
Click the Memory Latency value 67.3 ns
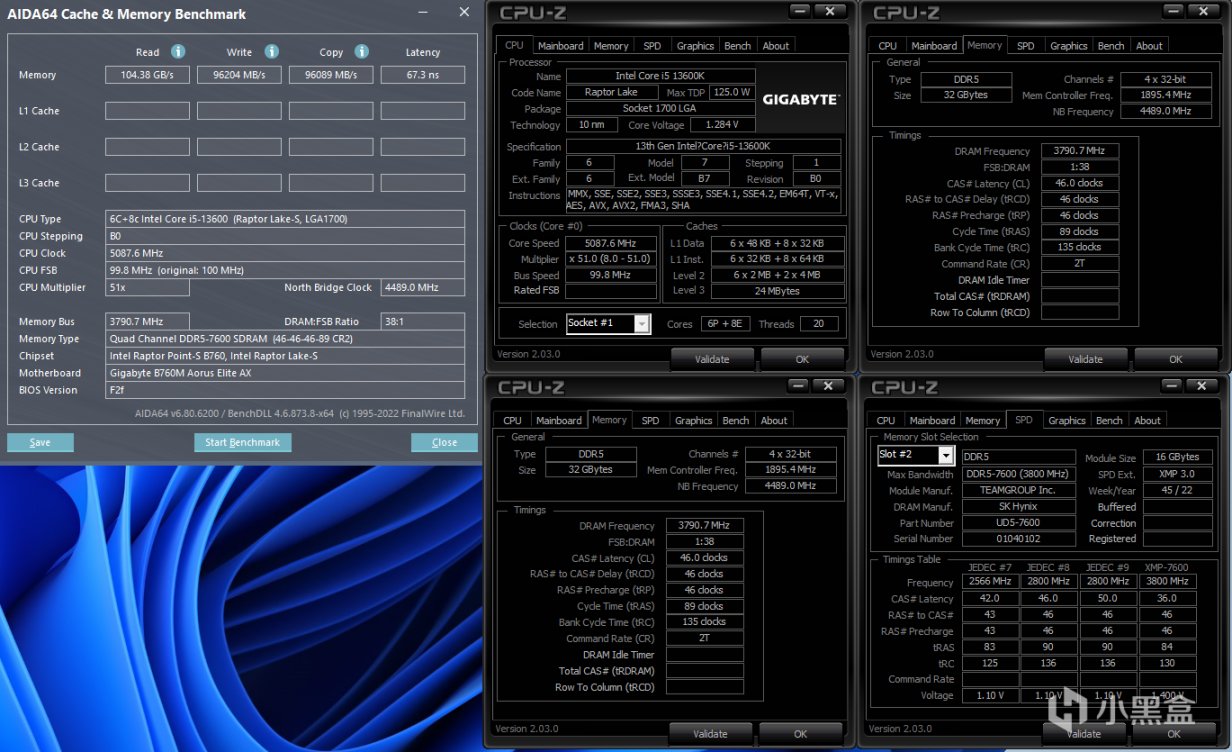[x=423, y=75]
